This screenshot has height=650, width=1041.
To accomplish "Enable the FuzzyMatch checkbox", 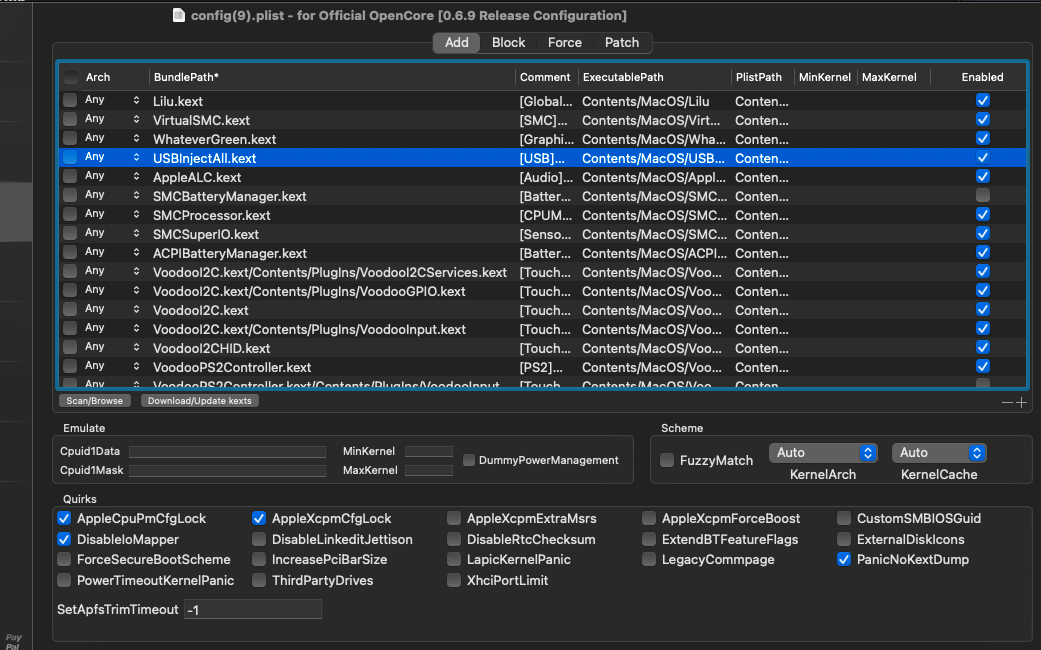I will (x=667, y=460).
